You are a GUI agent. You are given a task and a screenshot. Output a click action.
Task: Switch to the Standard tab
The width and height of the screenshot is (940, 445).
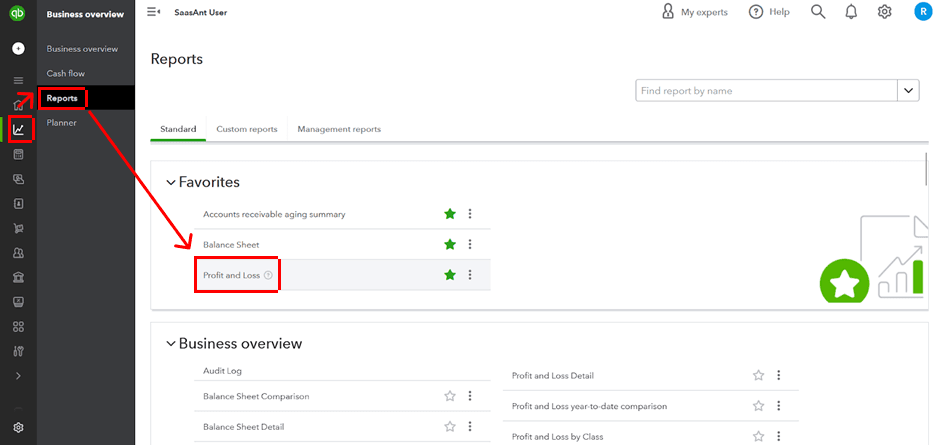click(178, 129)
